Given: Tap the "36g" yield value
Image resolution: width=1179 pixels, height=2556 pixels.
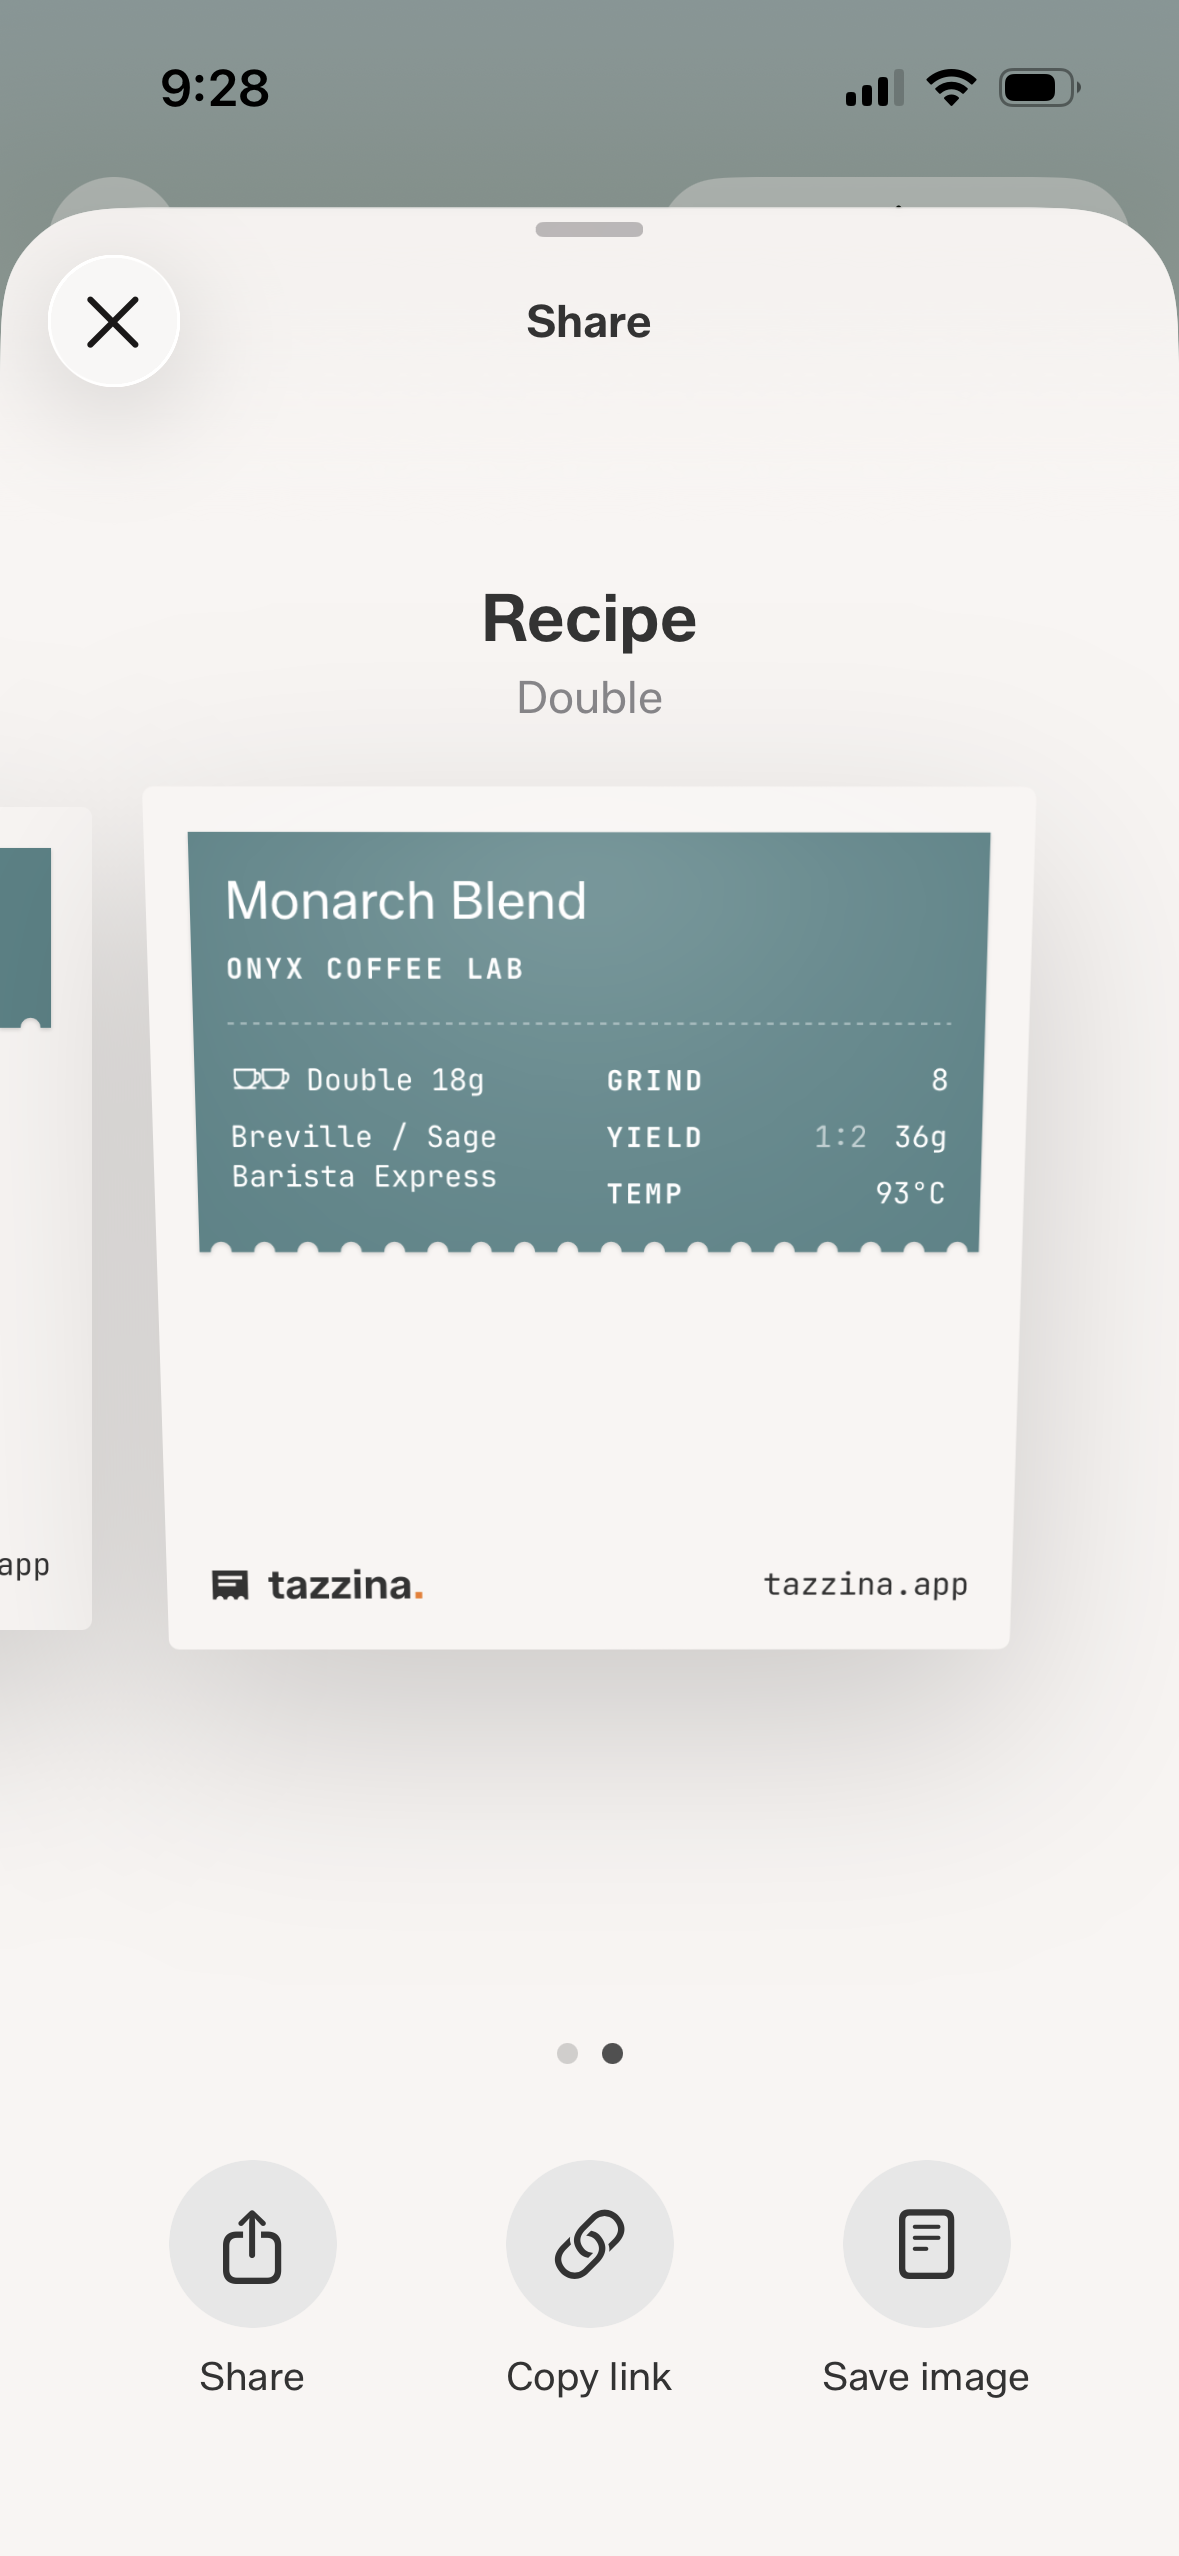Looking at the screenshot, I should point(920,1137).
